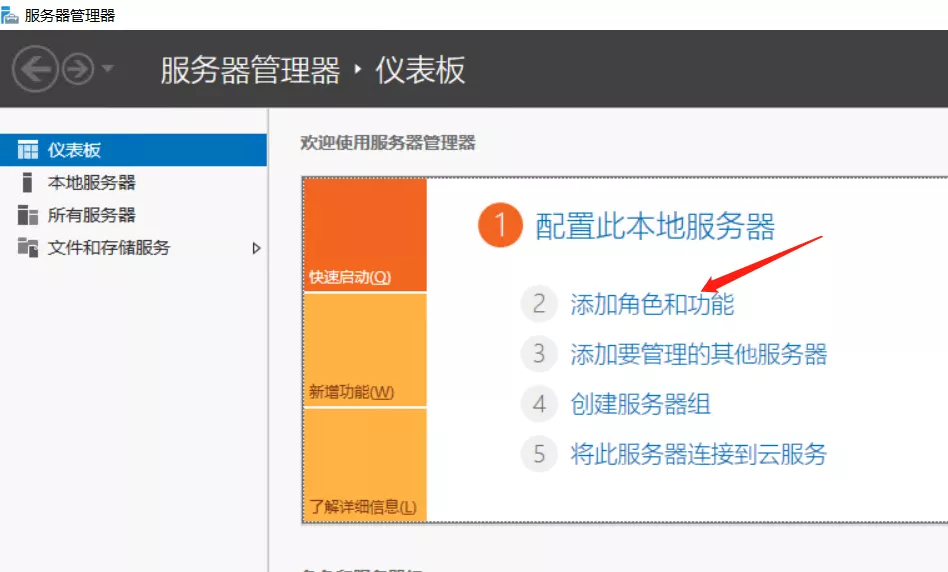This screenshot has width=948, height=572.
Task: Select the 文件和存储服务 icon in the sidebar
Action: (x=28, y=247)
